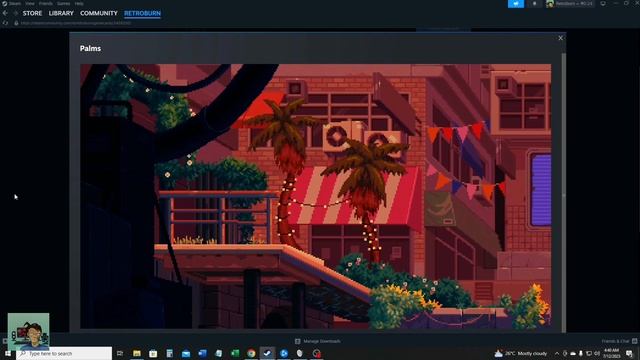
Task: Open the clock and date
Action: pos(611,353)
